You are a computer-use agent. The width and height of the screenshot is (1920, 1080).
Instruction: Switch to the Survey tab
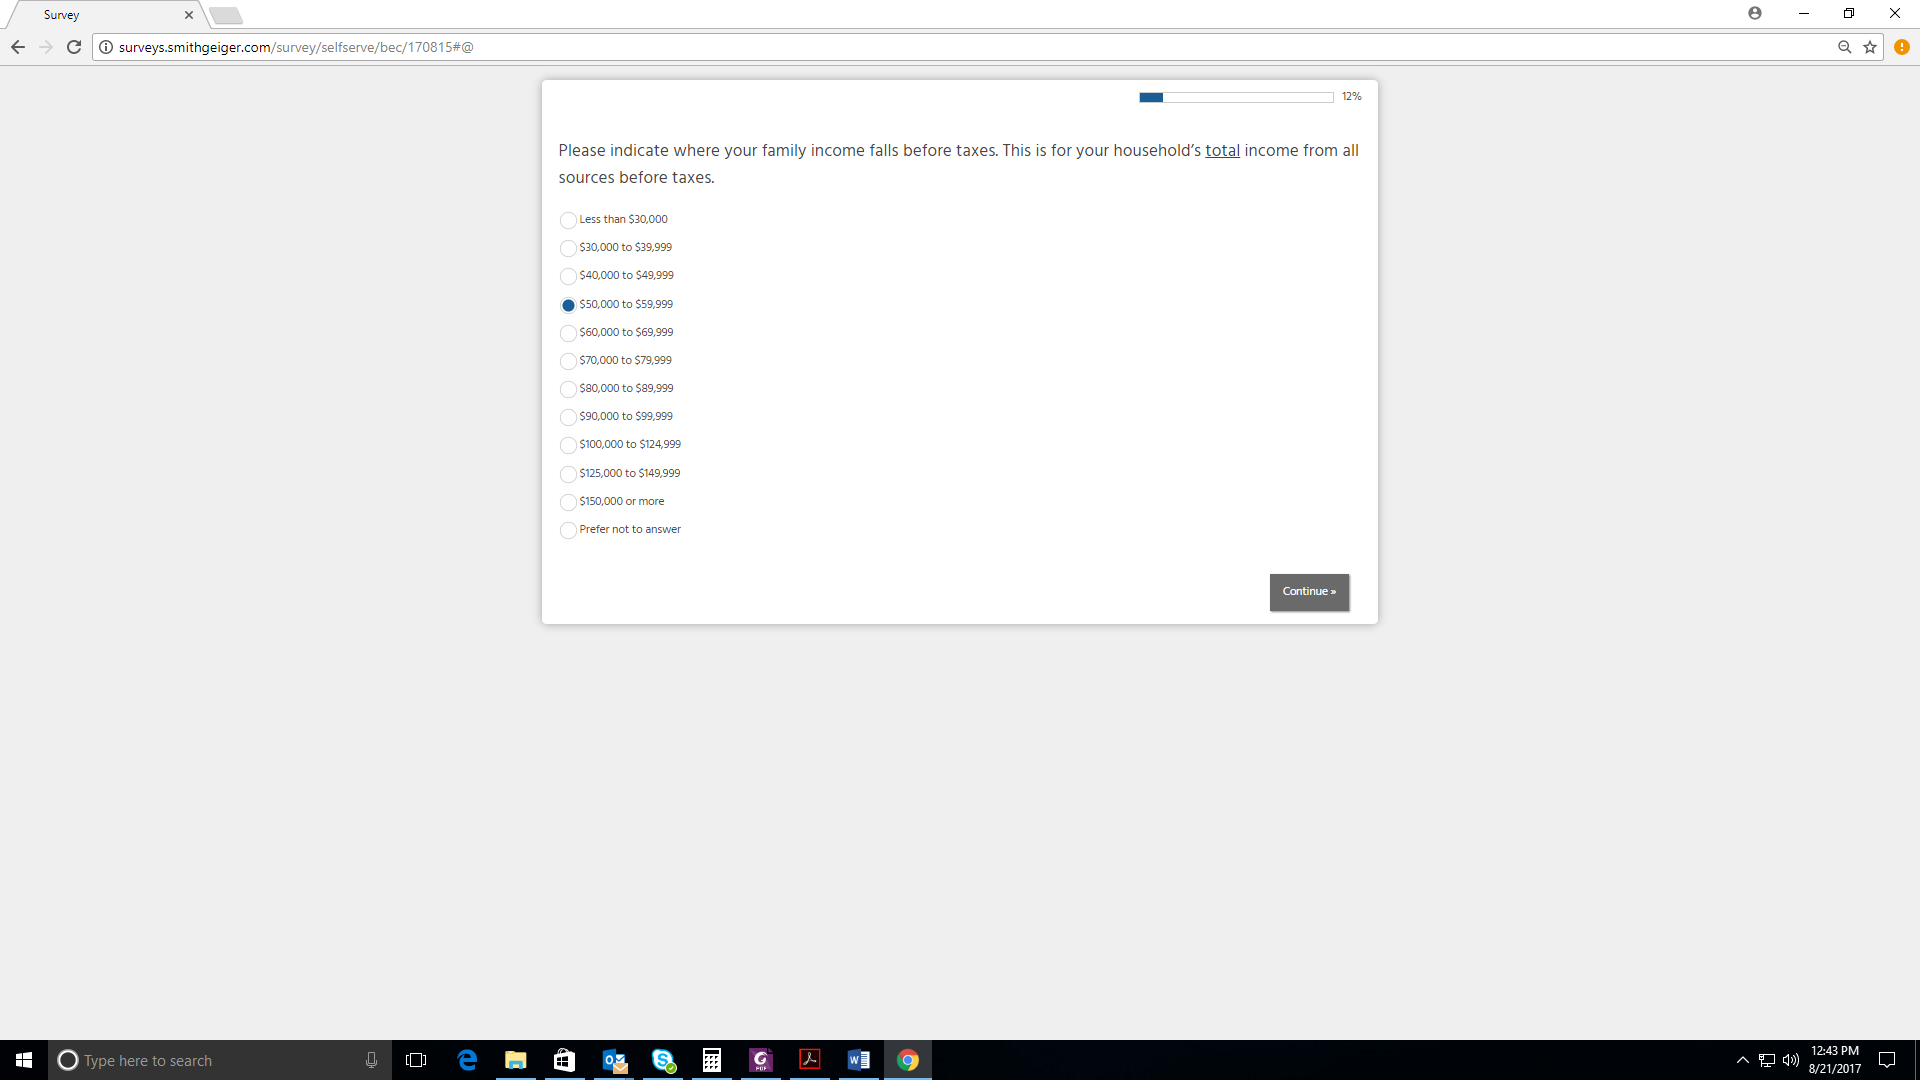coord(100,15)
